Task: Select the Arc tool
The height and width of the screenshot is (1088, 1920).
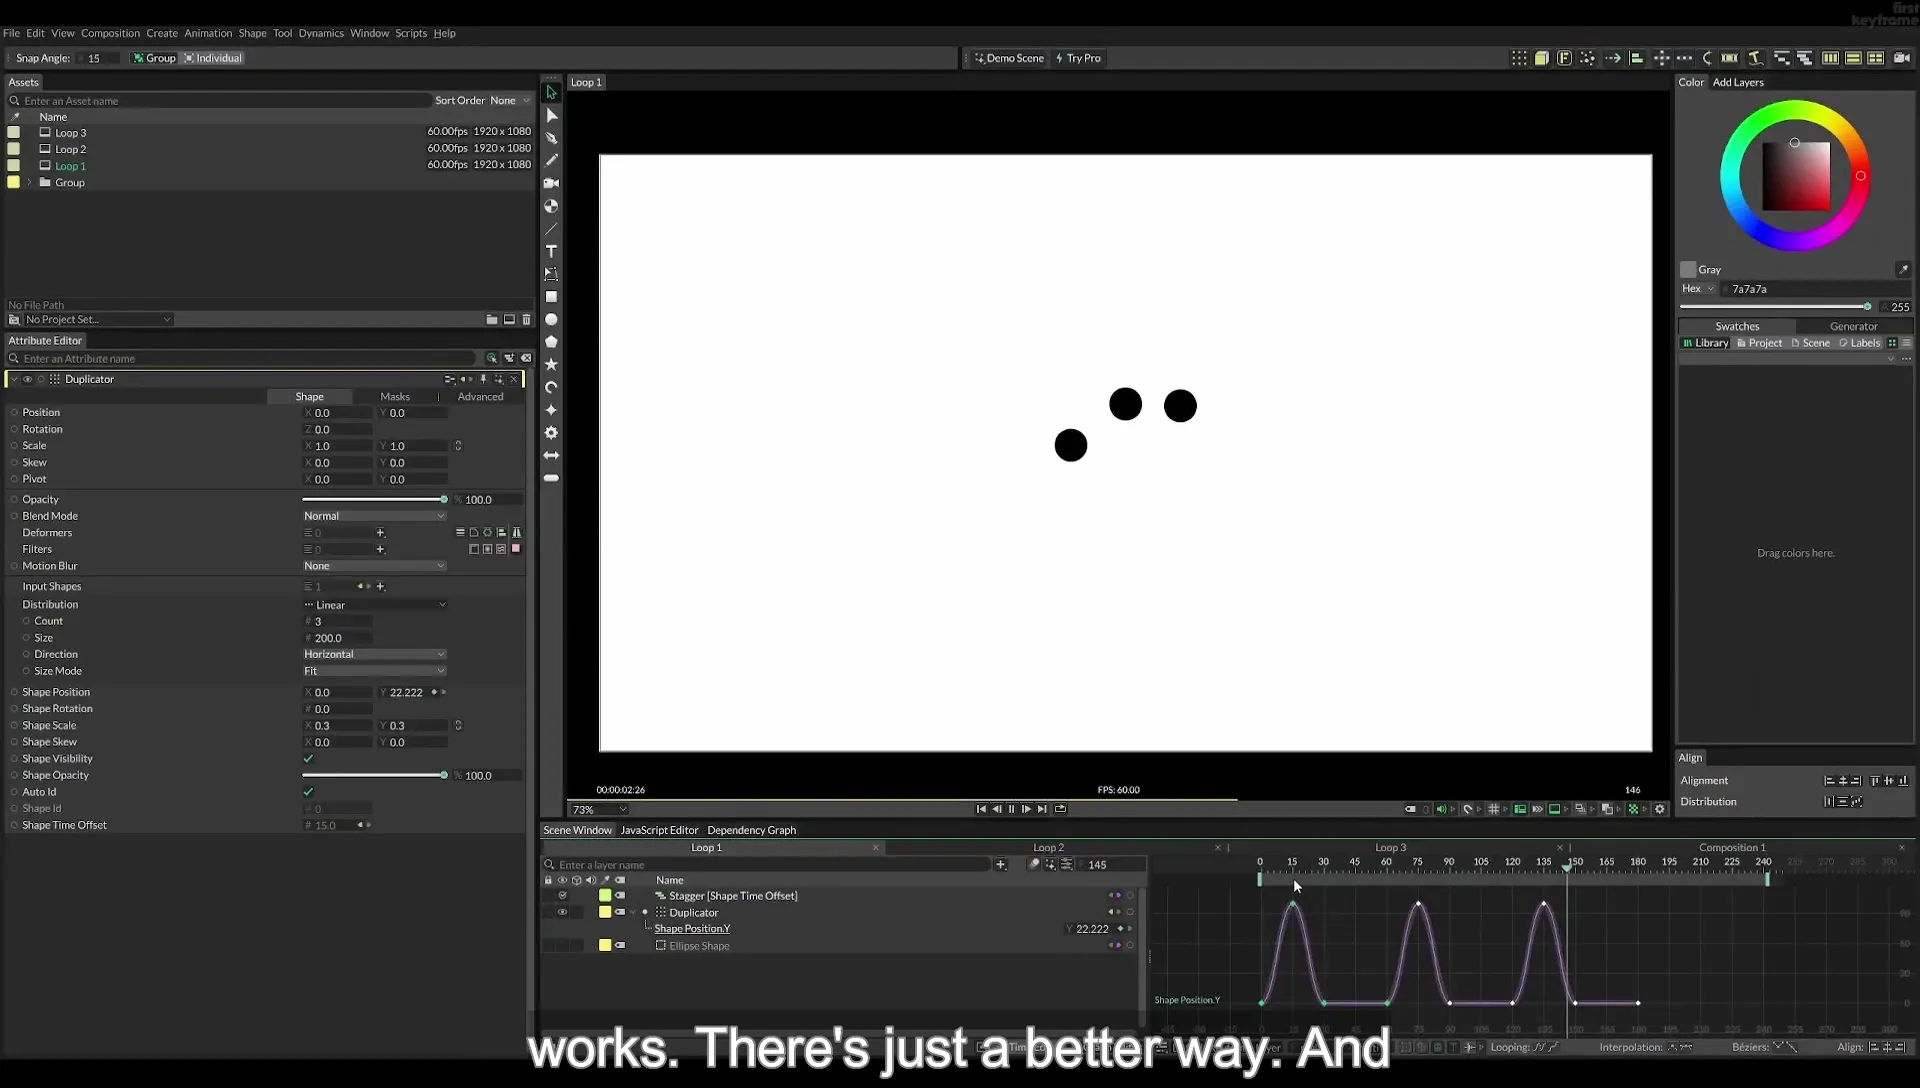Action: (551, 388)
